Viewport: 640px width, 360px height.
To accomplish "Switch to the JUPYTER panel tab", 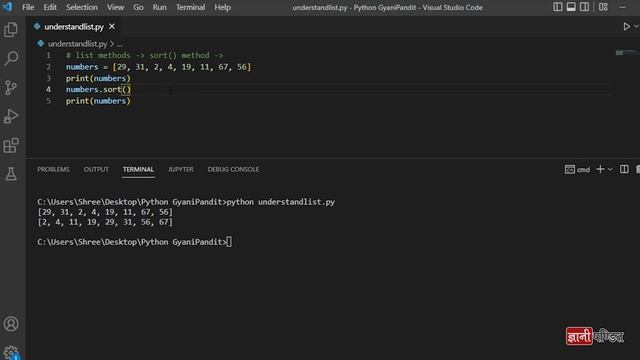I will point(181,169).
